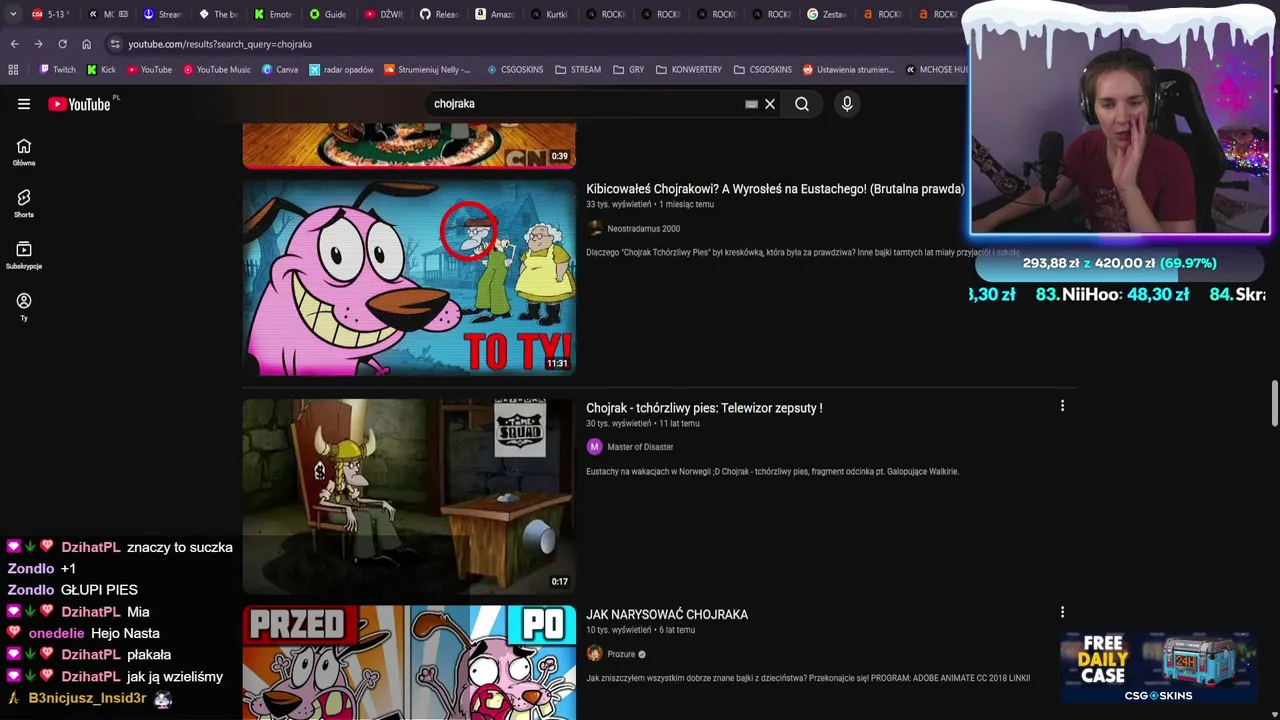Click the site info icon in address bar
The height and width of the screenshot is (720, 1280).
(x=115, y=44)
